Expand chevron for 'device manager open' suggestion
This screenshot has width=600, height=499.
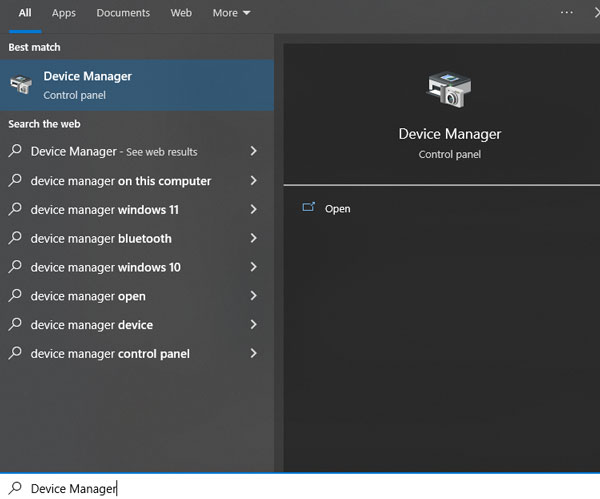pos(253,295)
